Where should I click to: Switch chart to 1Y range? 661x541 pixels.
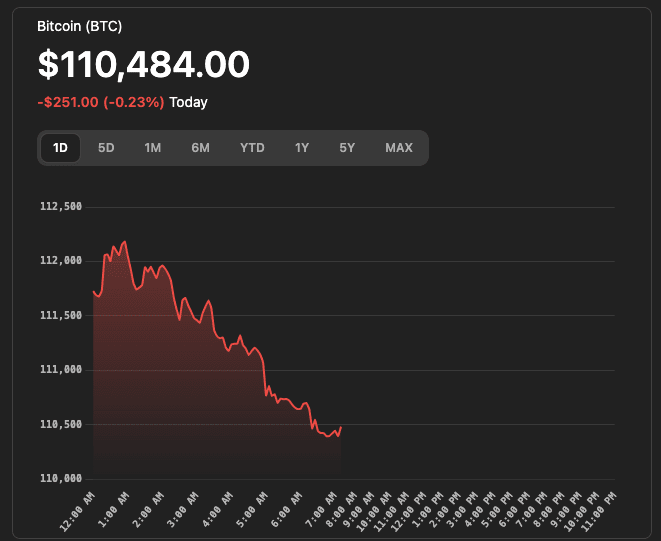301,148
